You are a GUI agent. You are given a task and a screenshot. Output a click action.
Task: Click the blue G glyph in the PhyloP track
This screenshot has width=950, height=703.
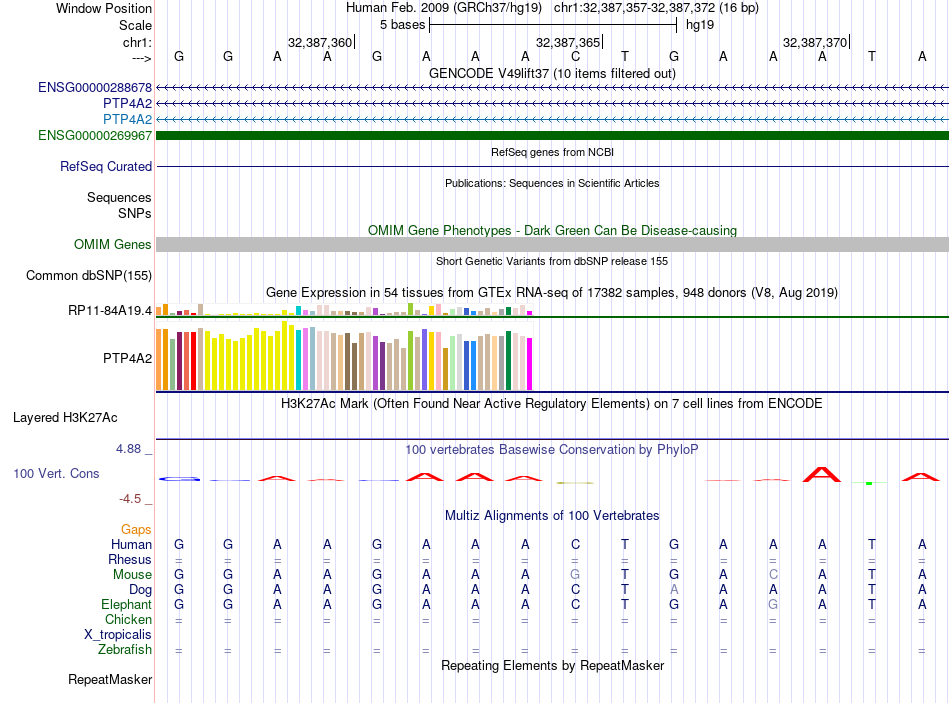click(179, 479)
